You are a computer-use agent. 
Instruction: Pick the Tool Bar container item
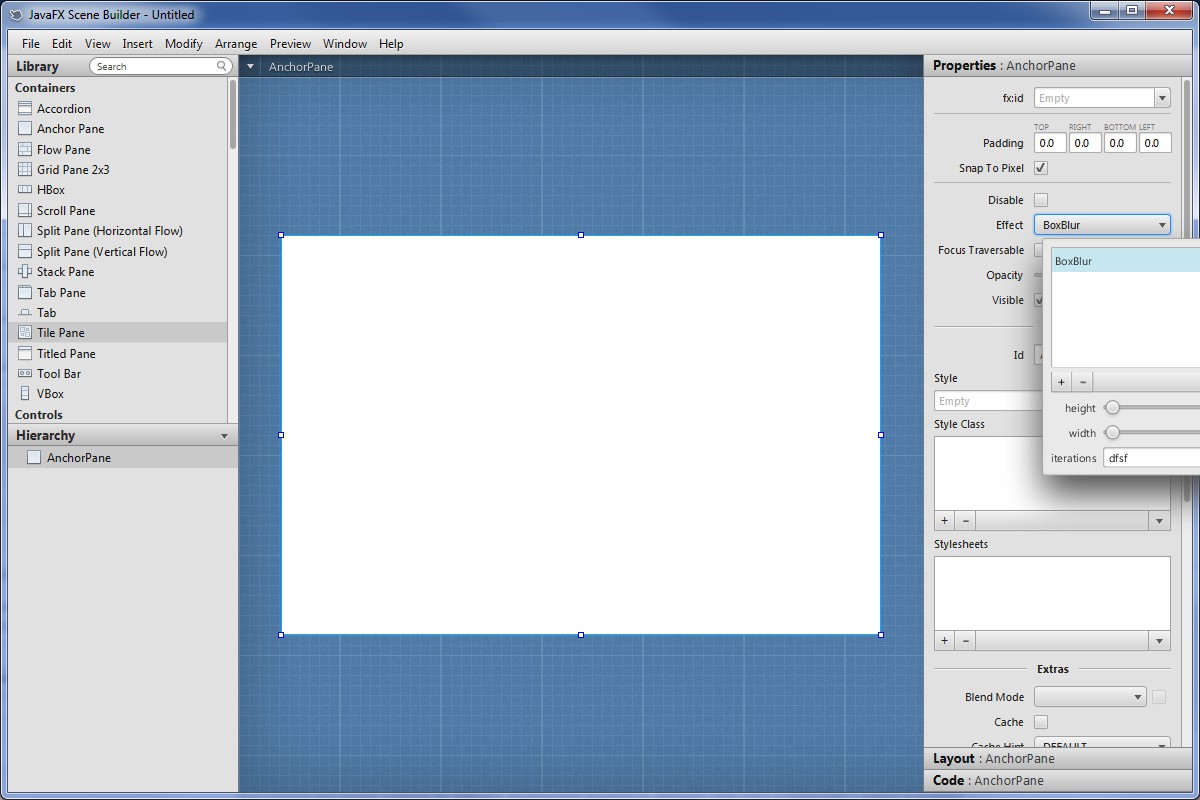point(59,374)
